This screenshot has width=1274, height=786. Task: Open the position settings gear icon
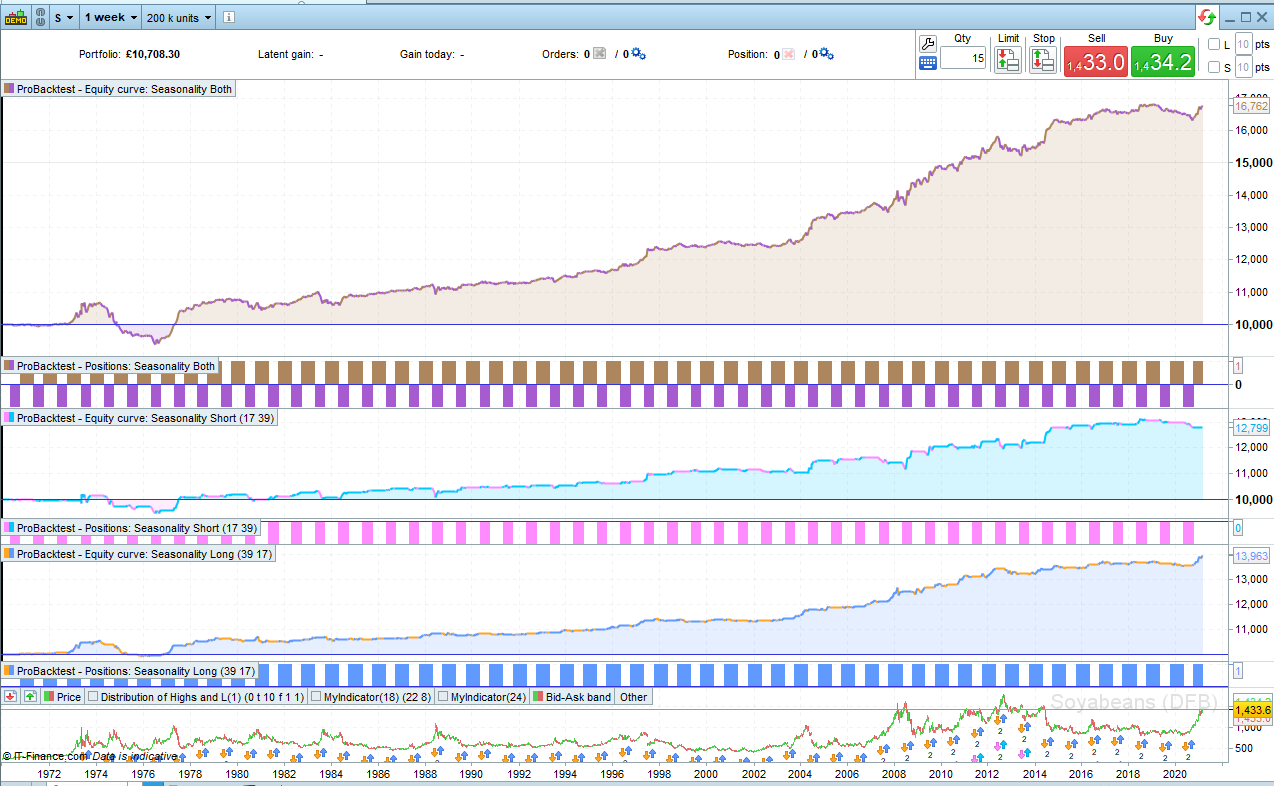pyautogui.click(x=826, y=54)
